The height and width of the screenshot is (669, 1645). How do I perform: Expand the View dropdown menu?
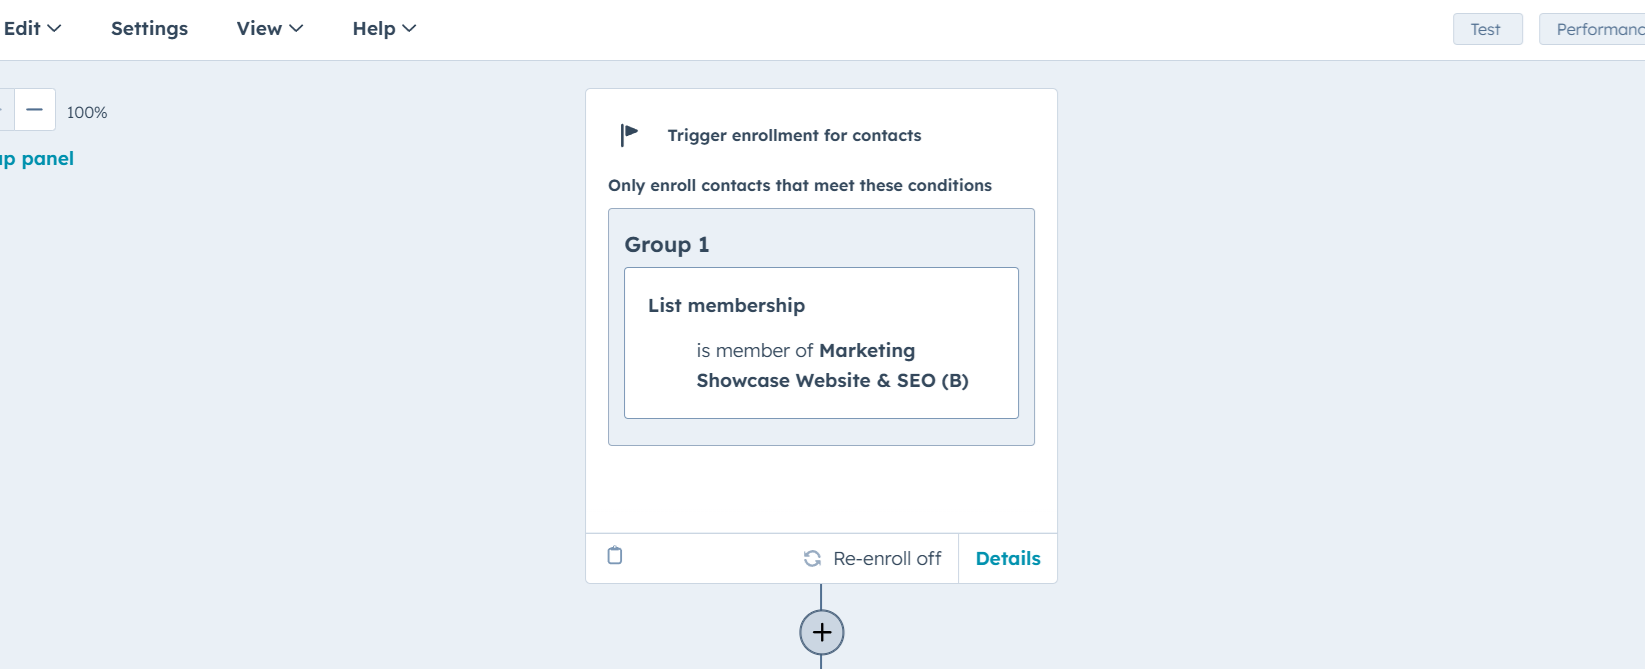tap(268, 28)
